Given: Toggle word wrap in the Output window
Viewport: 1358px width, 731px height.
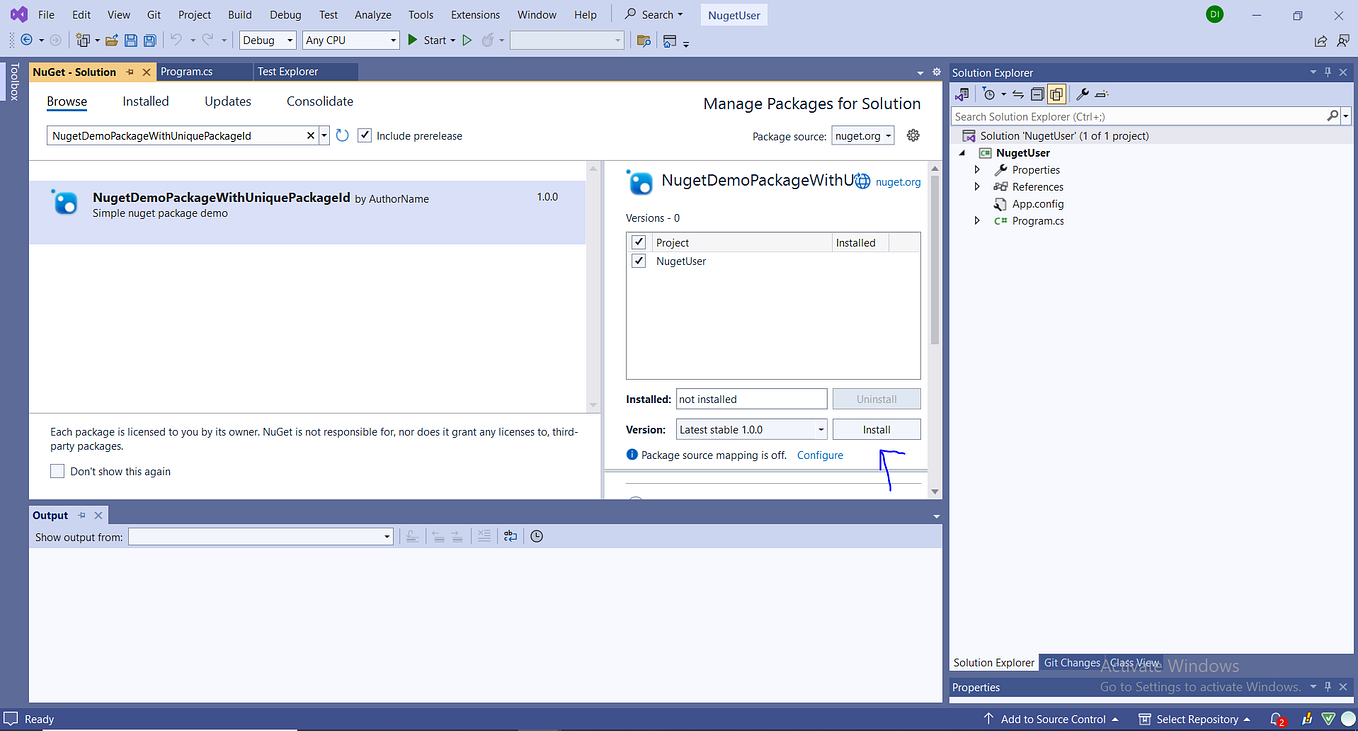Looking at the screenshot, I should pyautogui.click(x=509, y=536).
